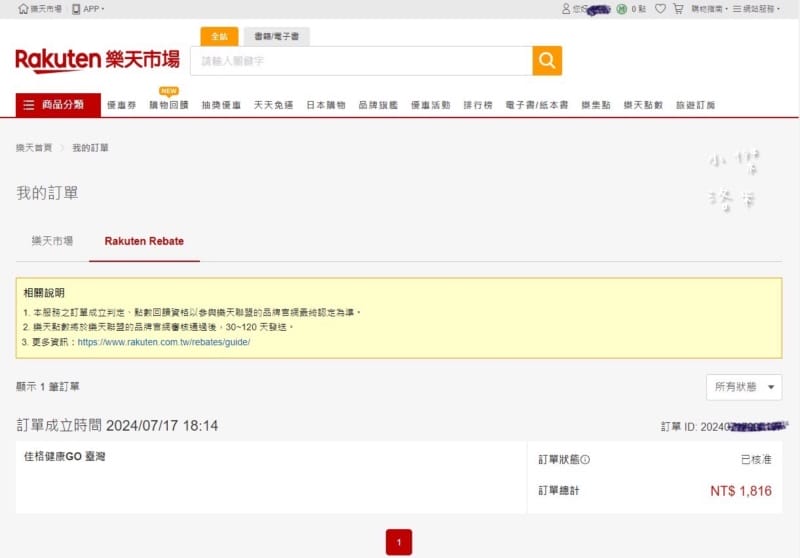
Task: Open 電子書/紙本書 in the navigation bar
Action: point(537,105)
